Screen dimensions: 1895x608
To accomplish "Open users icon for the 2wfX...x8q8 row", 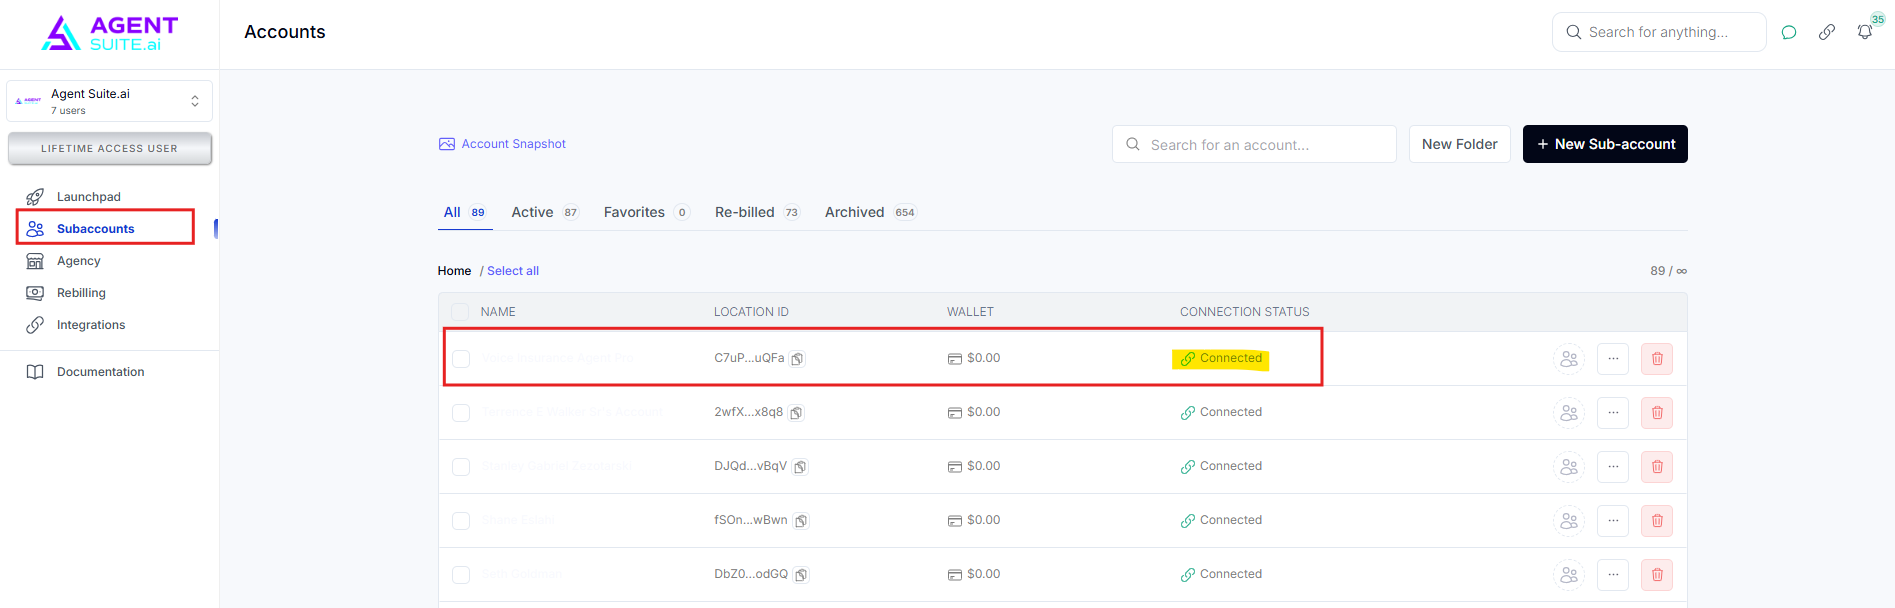I will pyautogui.click(x=1569, y=413).
